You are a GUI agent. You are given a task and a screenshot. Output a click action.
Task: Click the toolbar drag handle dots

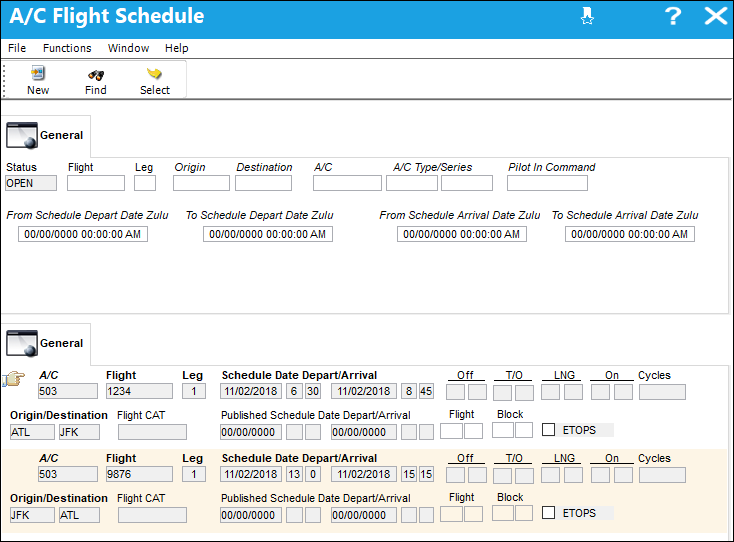[x=4, y=81]
